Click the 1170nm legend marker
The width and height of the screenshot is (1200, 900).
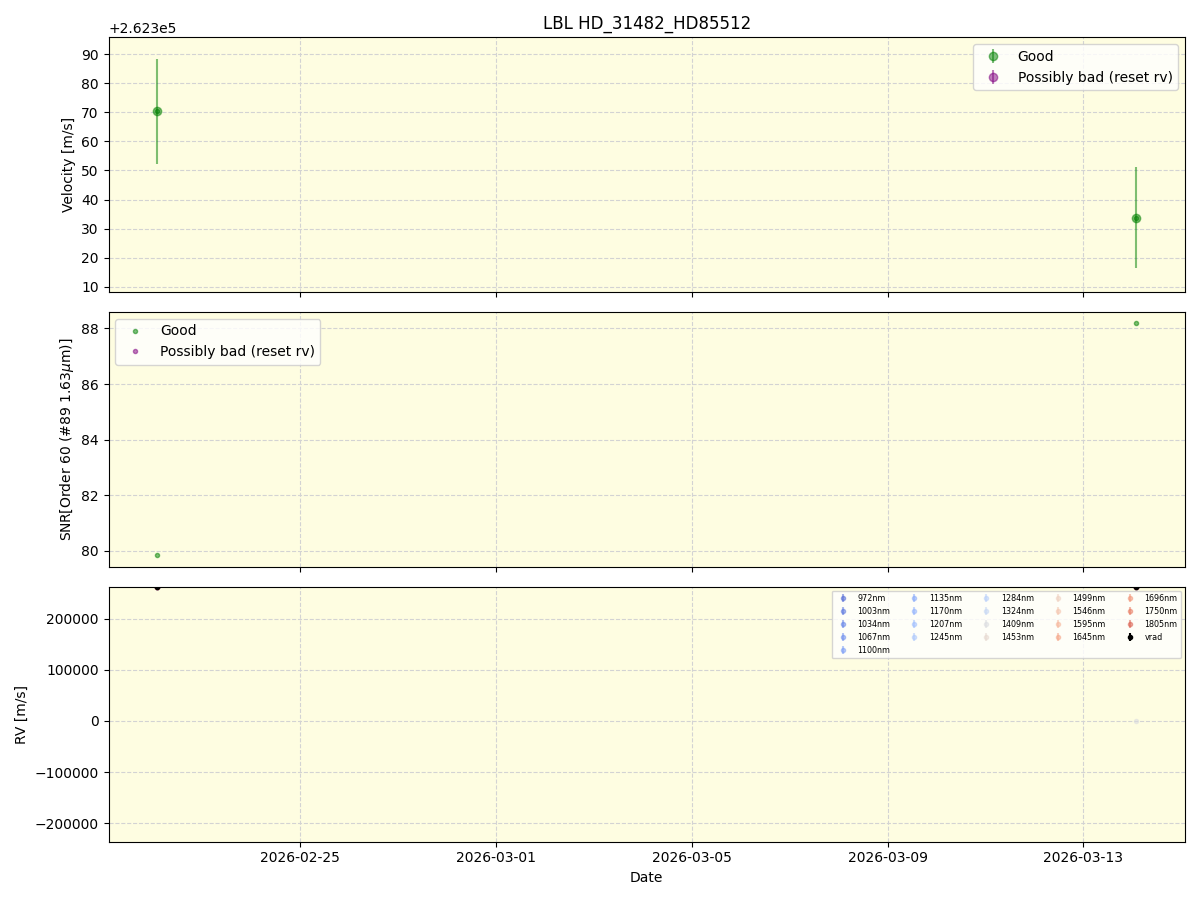tap(914, 611)
